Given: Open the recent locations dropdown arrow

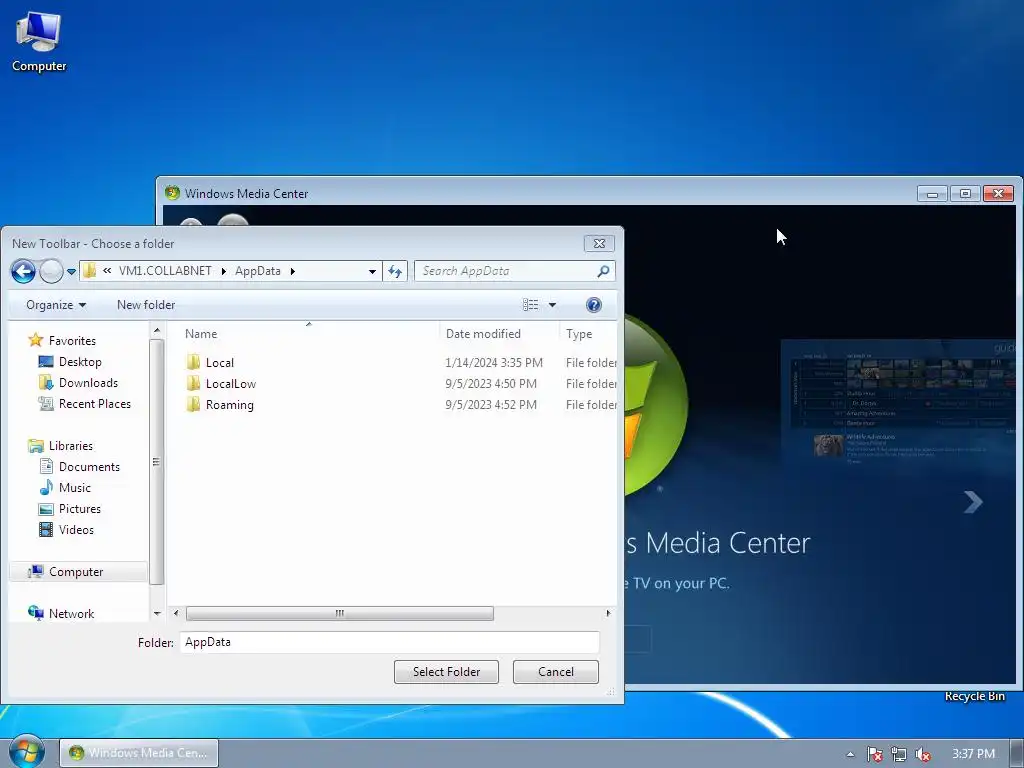Looking at the screenshot, I should [71, 272].
